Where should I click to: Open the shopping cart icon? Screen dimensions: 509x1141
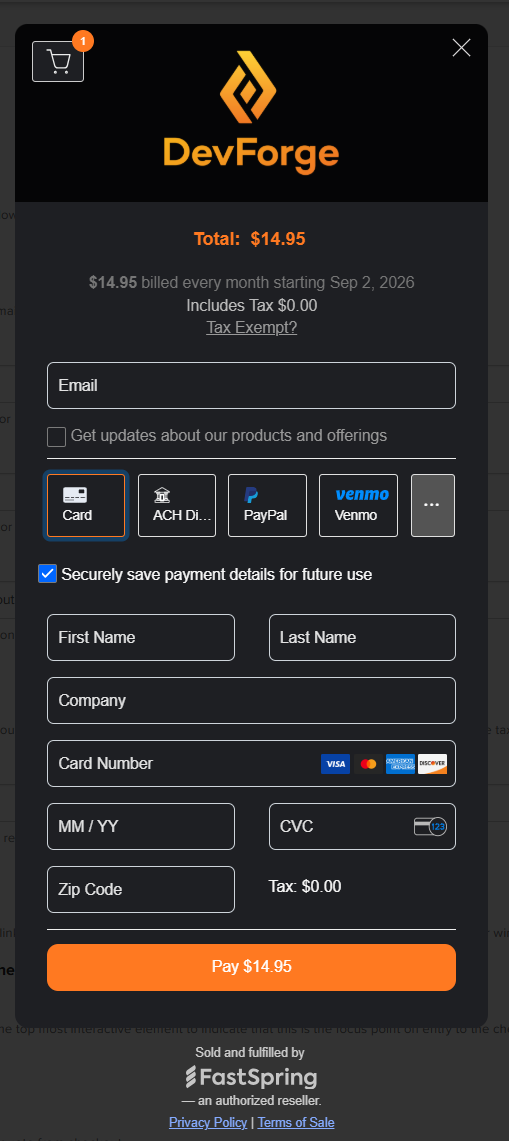point(58,61)
